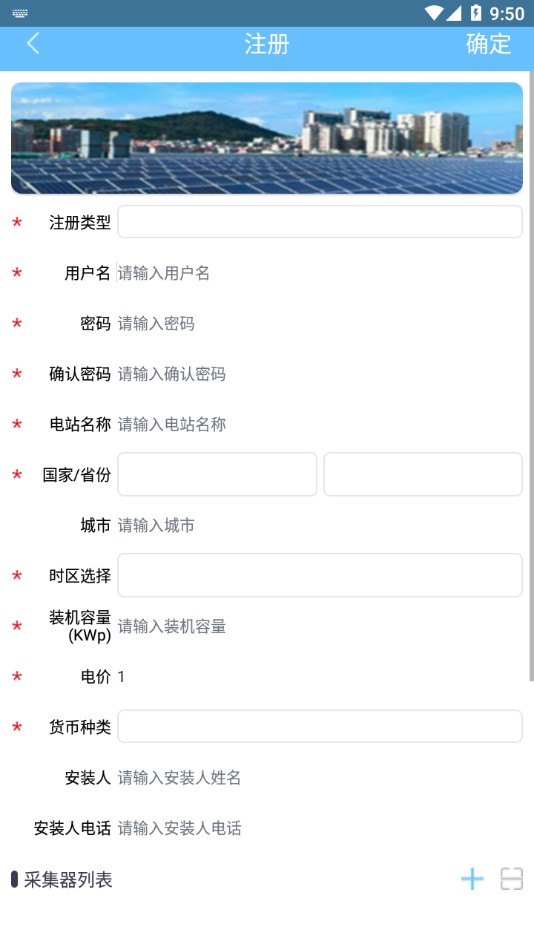This screenshot has height=950, width=534.
Task: Tap the cellular signal icon
Action: coord(453,13)
